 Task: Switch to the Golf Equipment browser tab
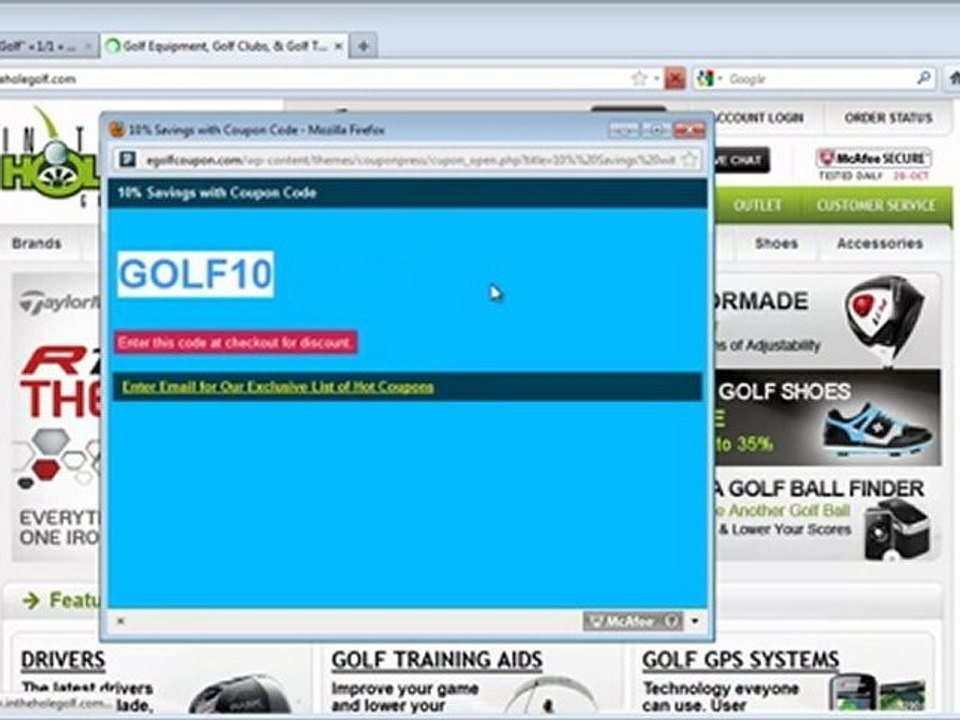pos(224,46)
